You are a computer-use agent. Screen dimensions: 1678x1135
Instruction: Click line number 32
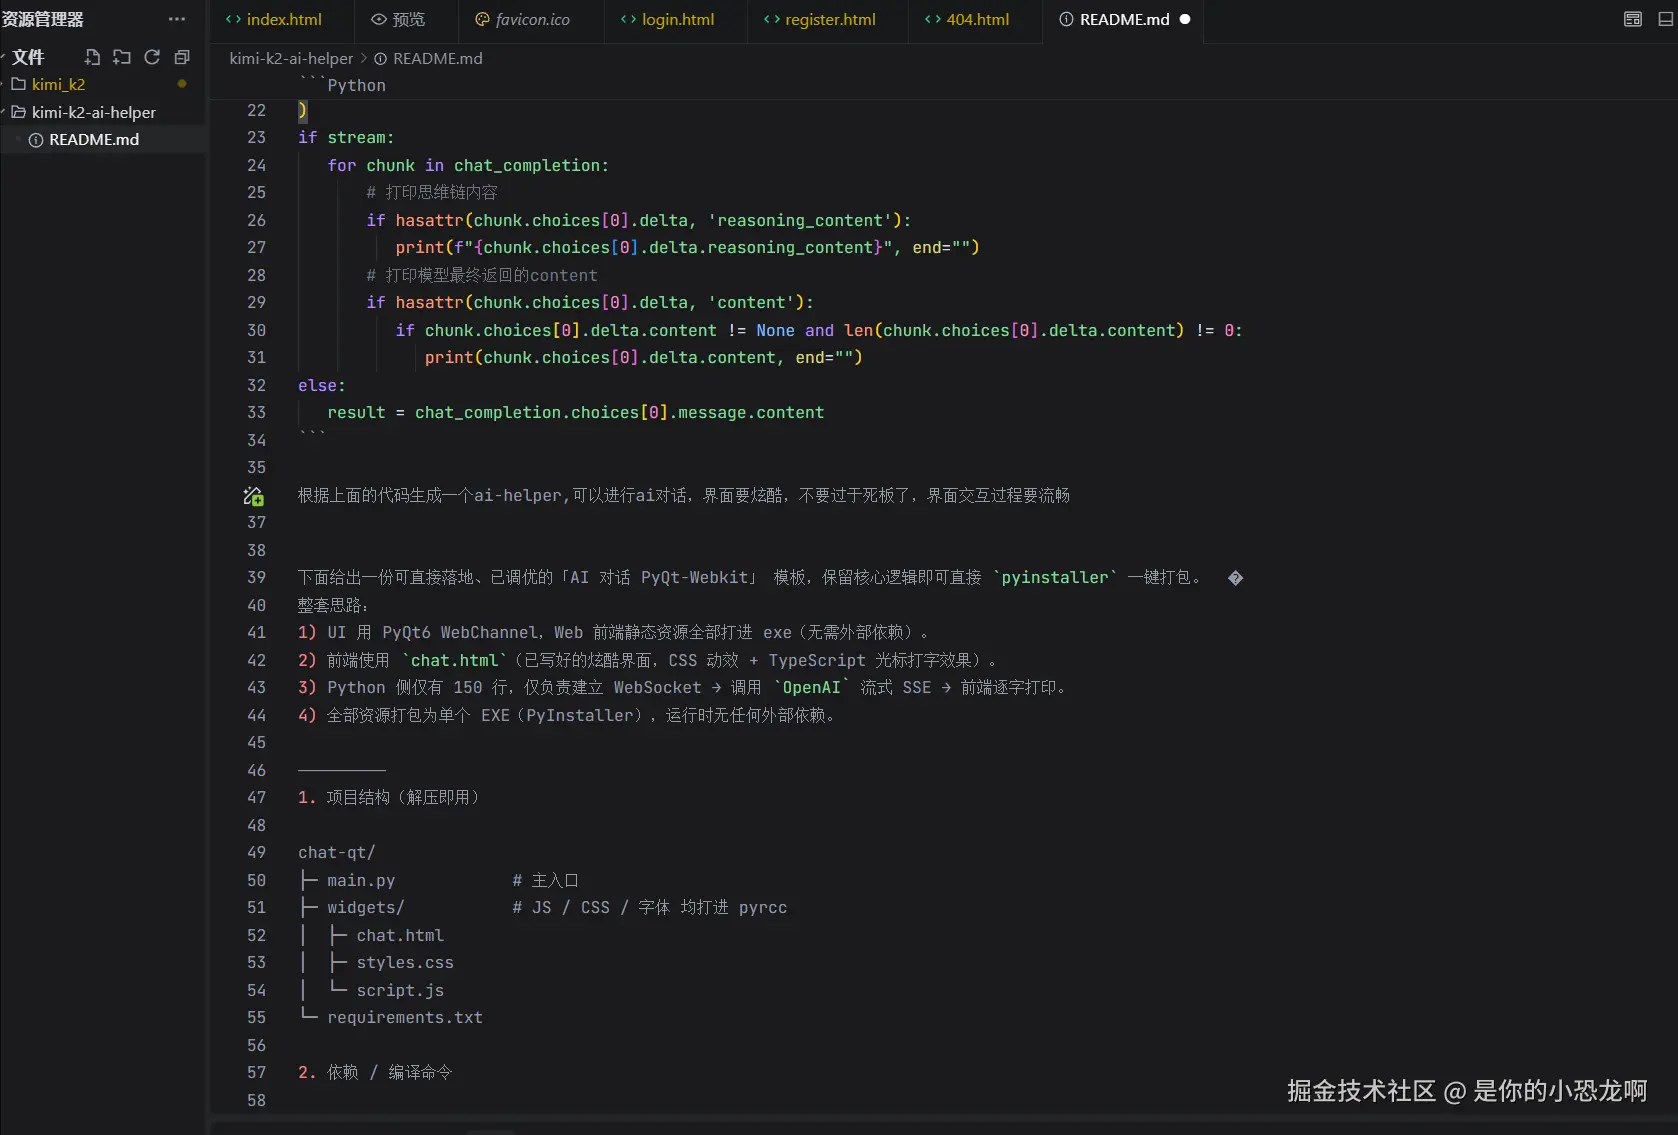[x=256, y=386]
